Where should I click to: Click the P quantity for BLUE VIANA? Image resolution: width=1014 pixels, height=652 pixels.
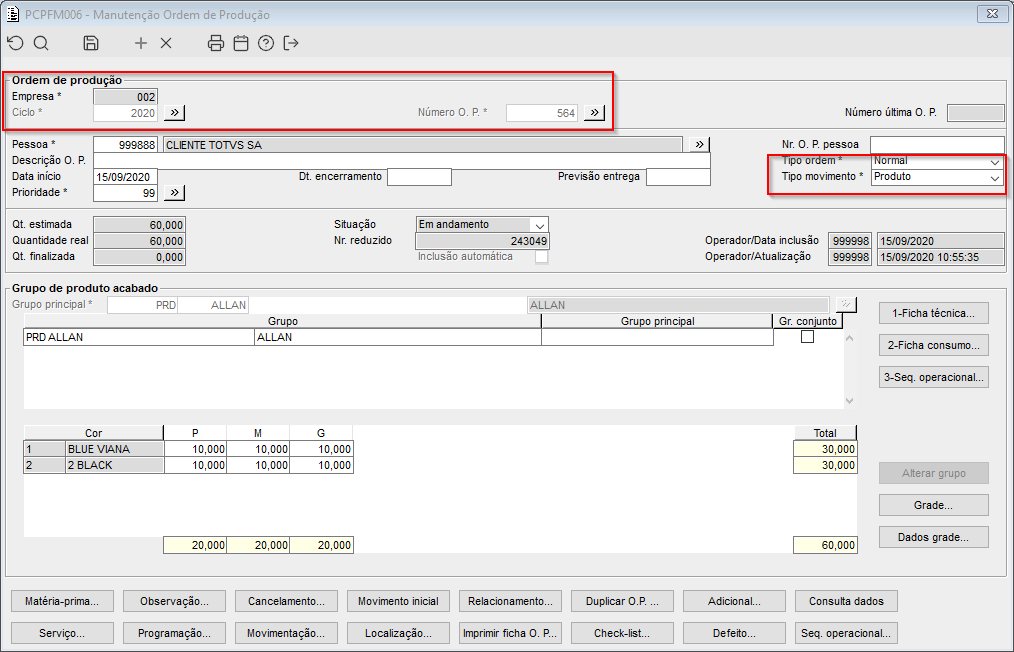click(195, 449)
